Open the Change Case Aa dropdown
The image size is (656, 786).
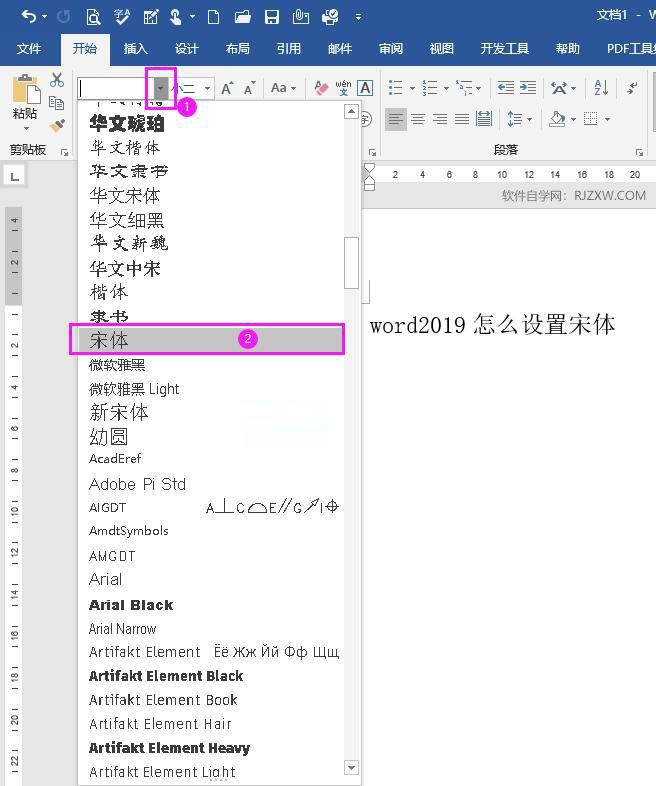[283, 88]
